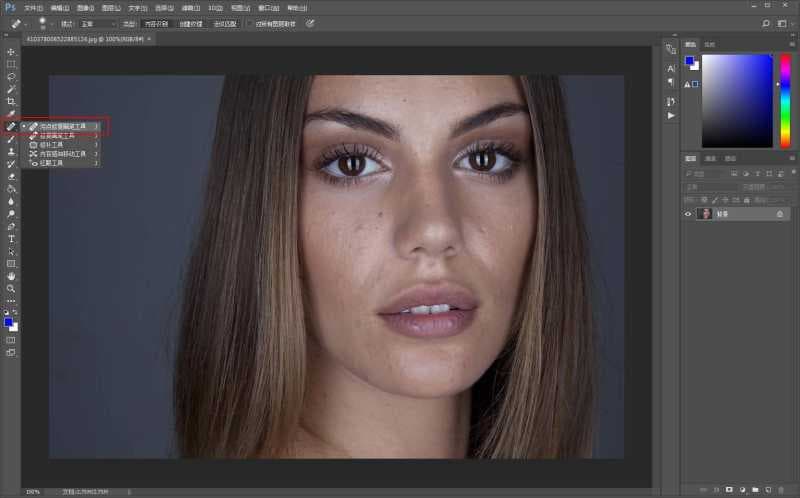Screen dimensions: 800x498
Task: Enable the sample all layers checkbox
Action: tap(249, 23)
